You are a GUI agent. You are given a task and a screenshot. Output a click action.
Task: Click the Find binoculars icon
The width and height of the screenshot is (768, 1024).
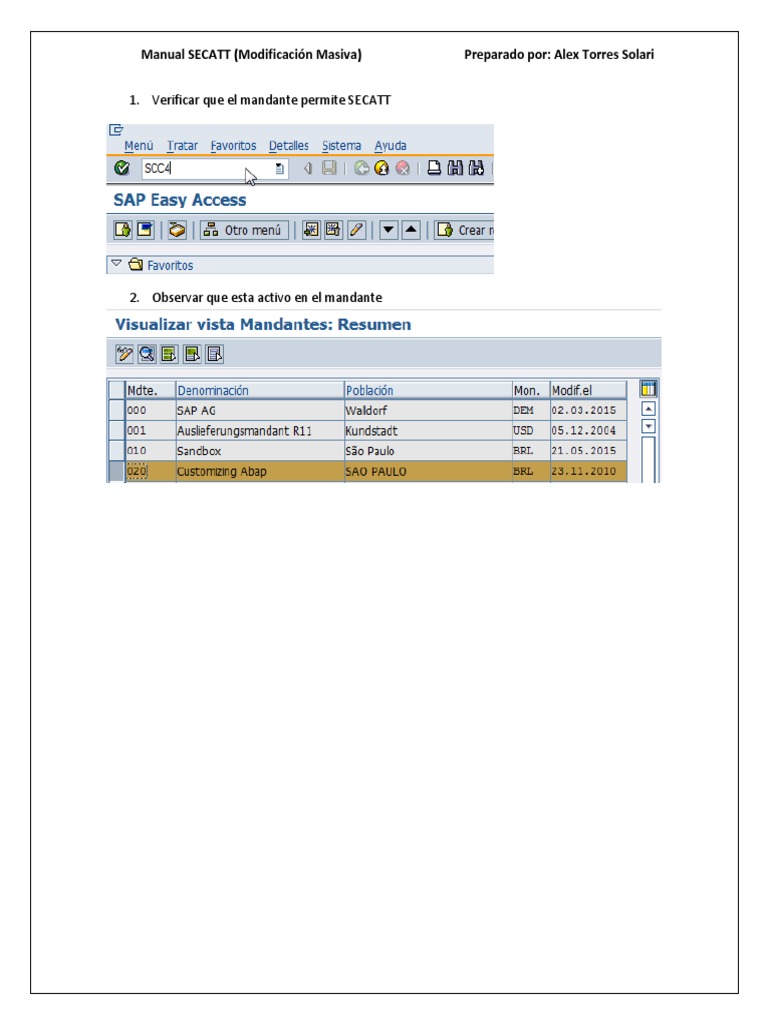click(x=455, y=168)
